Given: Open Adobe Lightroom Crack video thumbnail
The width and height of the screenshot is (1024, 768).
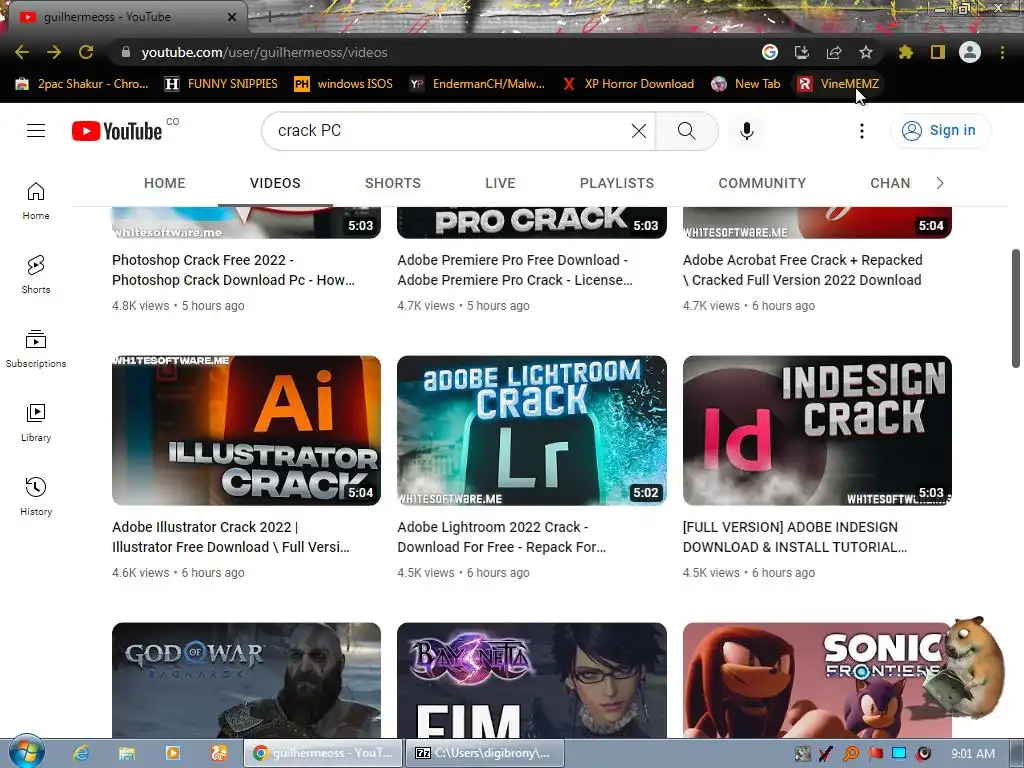Looking at the screenshot, I should tap(532, 430).
